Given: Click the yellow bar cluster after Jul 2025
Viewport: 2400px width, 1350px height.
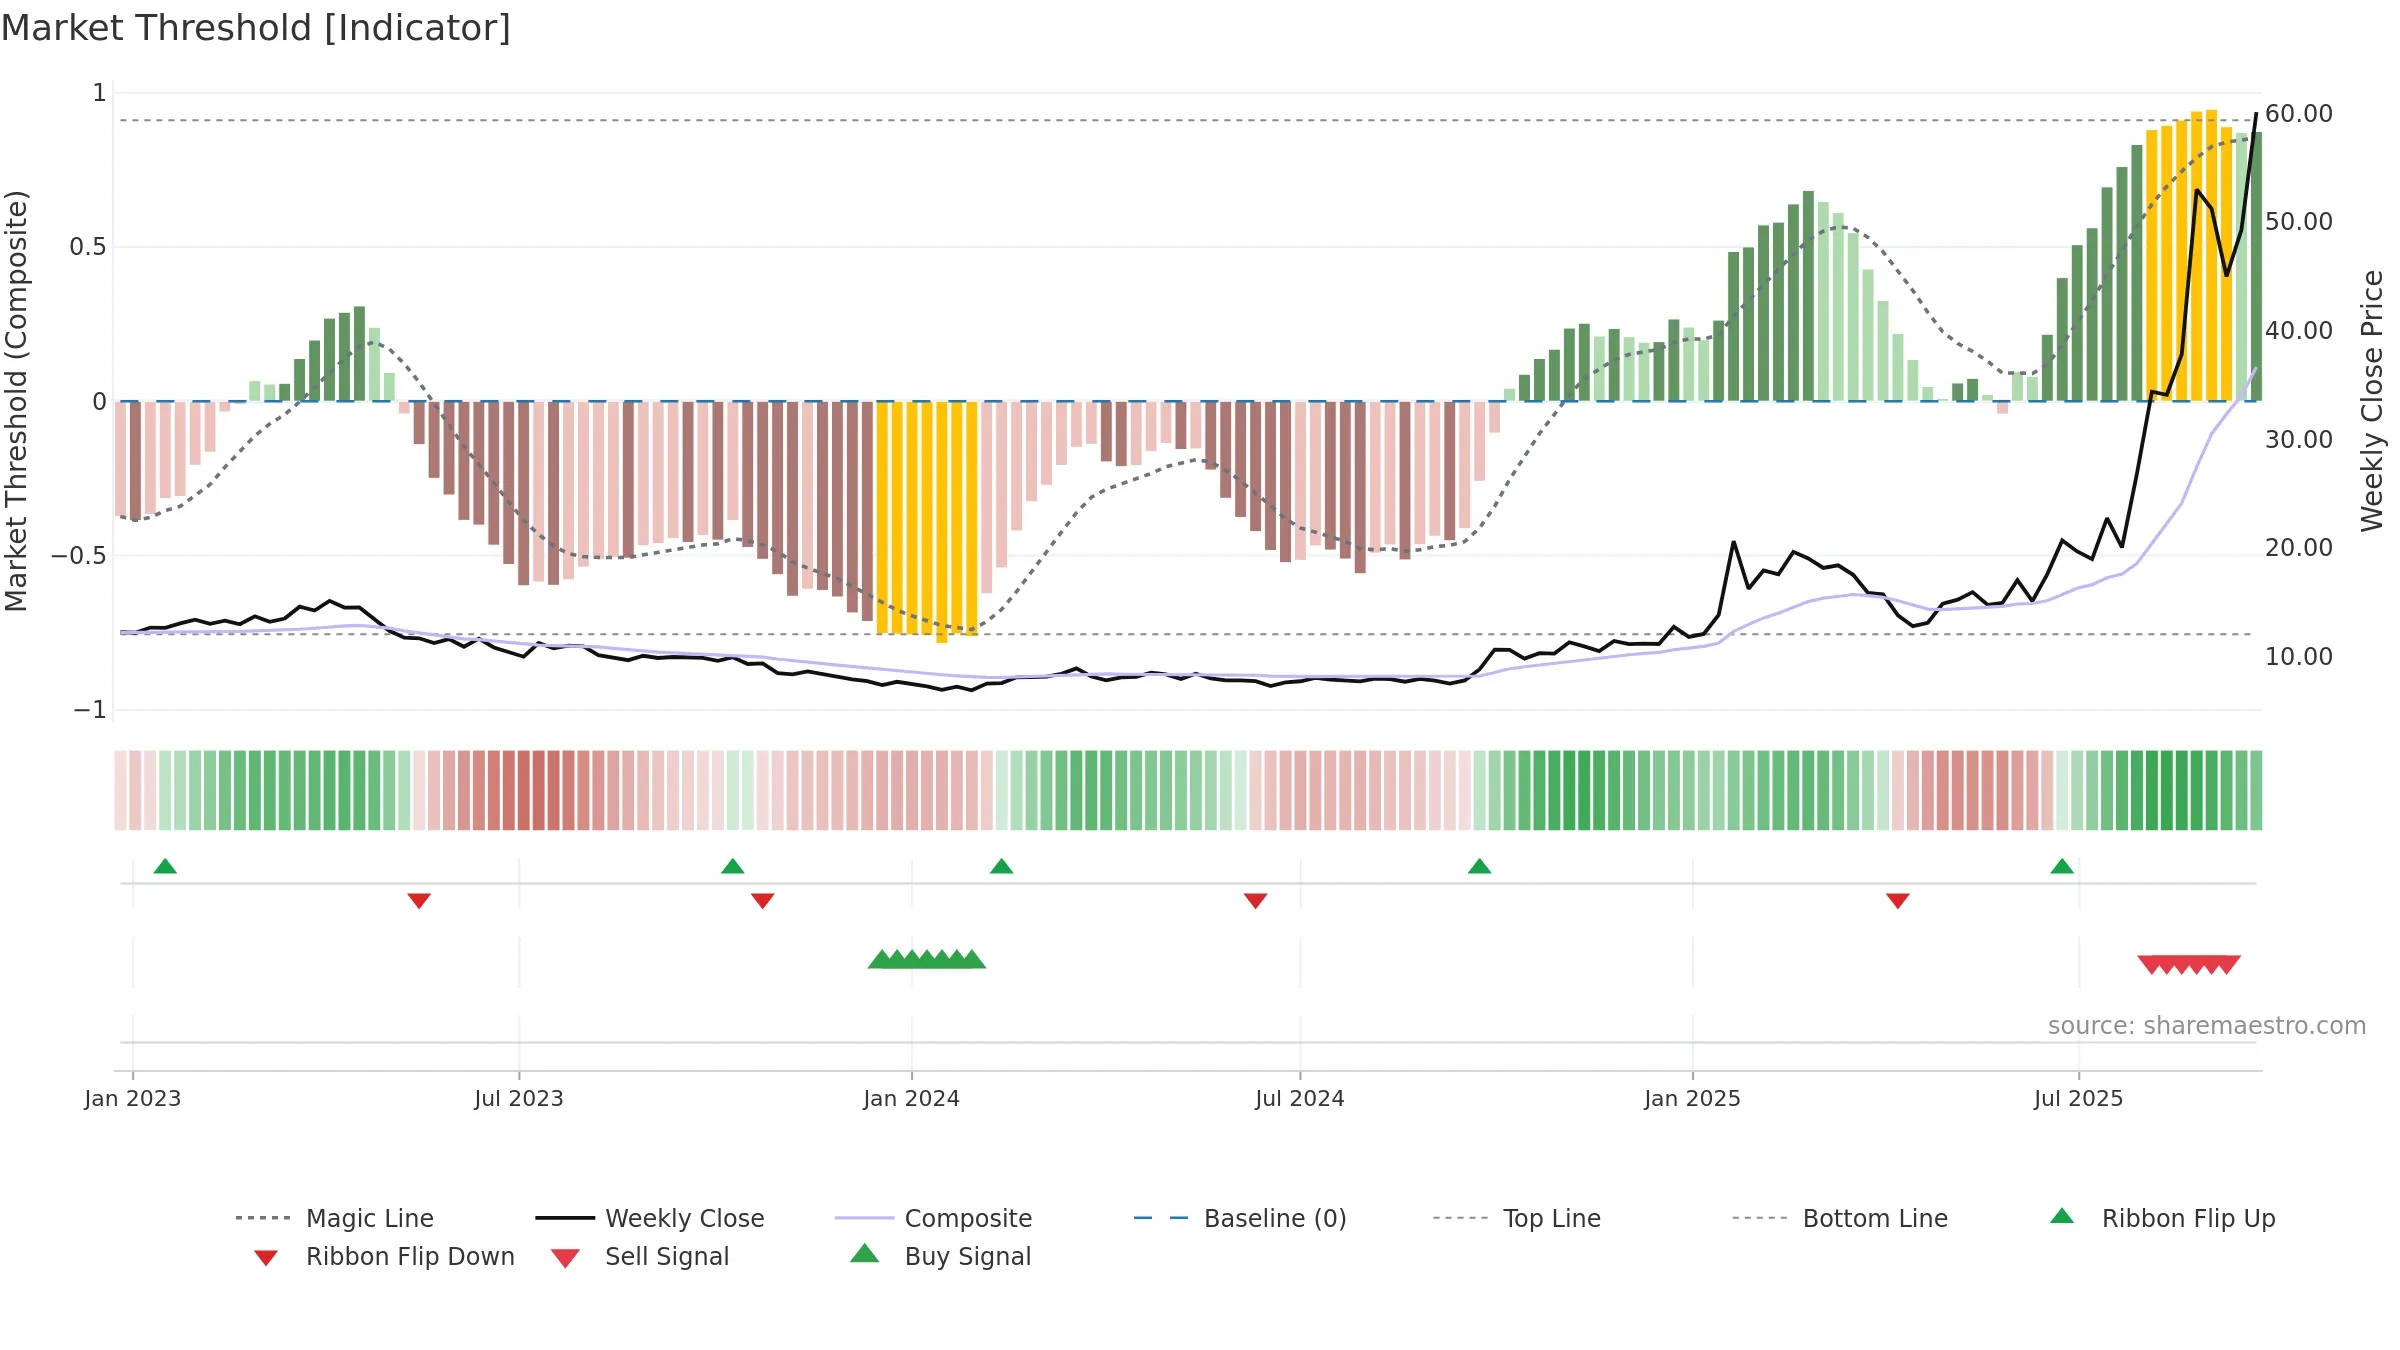Looking at the screenshot, I should pos(2189,256).
